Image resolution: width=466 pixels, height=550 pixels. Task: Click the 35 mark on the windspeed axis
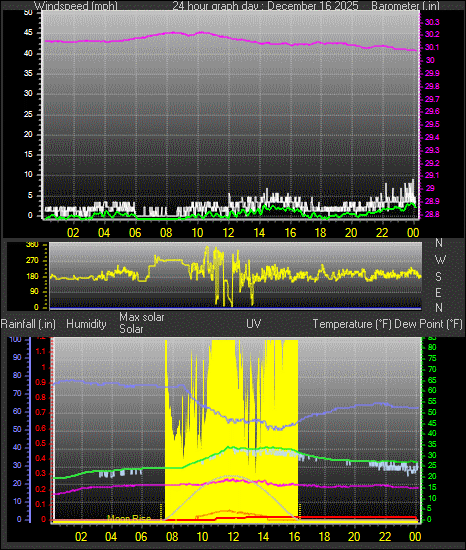coord(28,73)
